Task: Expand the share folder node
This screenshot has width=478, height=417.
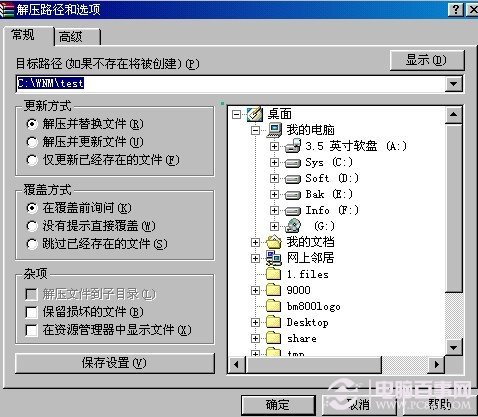Action: [255, 338]
